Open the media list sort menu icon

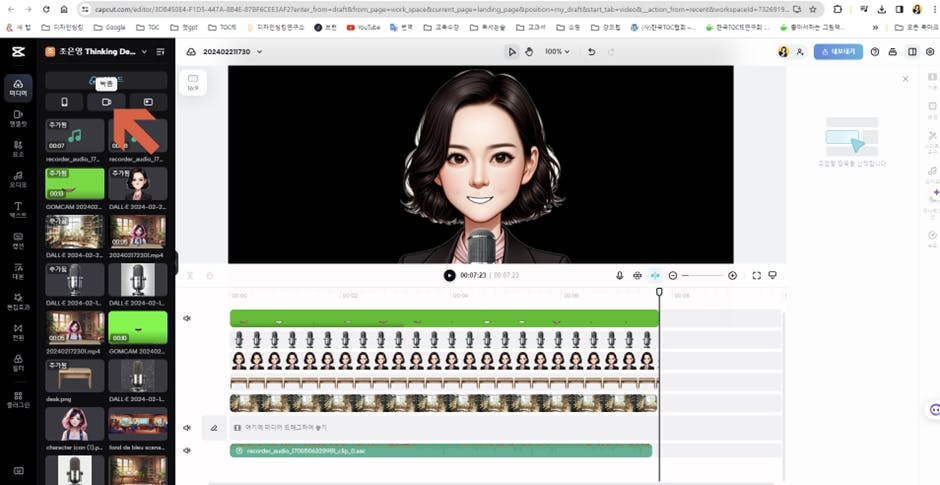pyautogui.click(x=161, y=52)
